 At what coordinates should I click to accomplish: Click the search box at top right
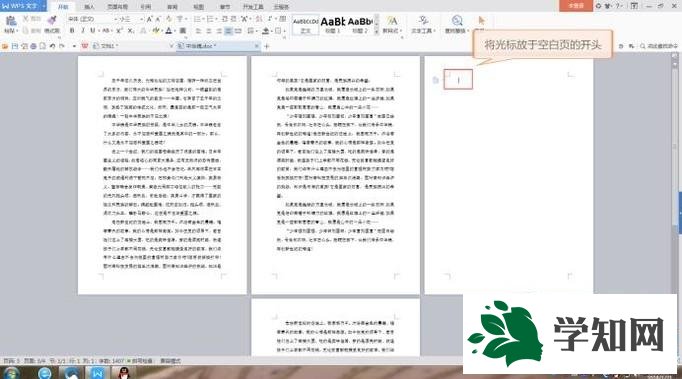659,46
